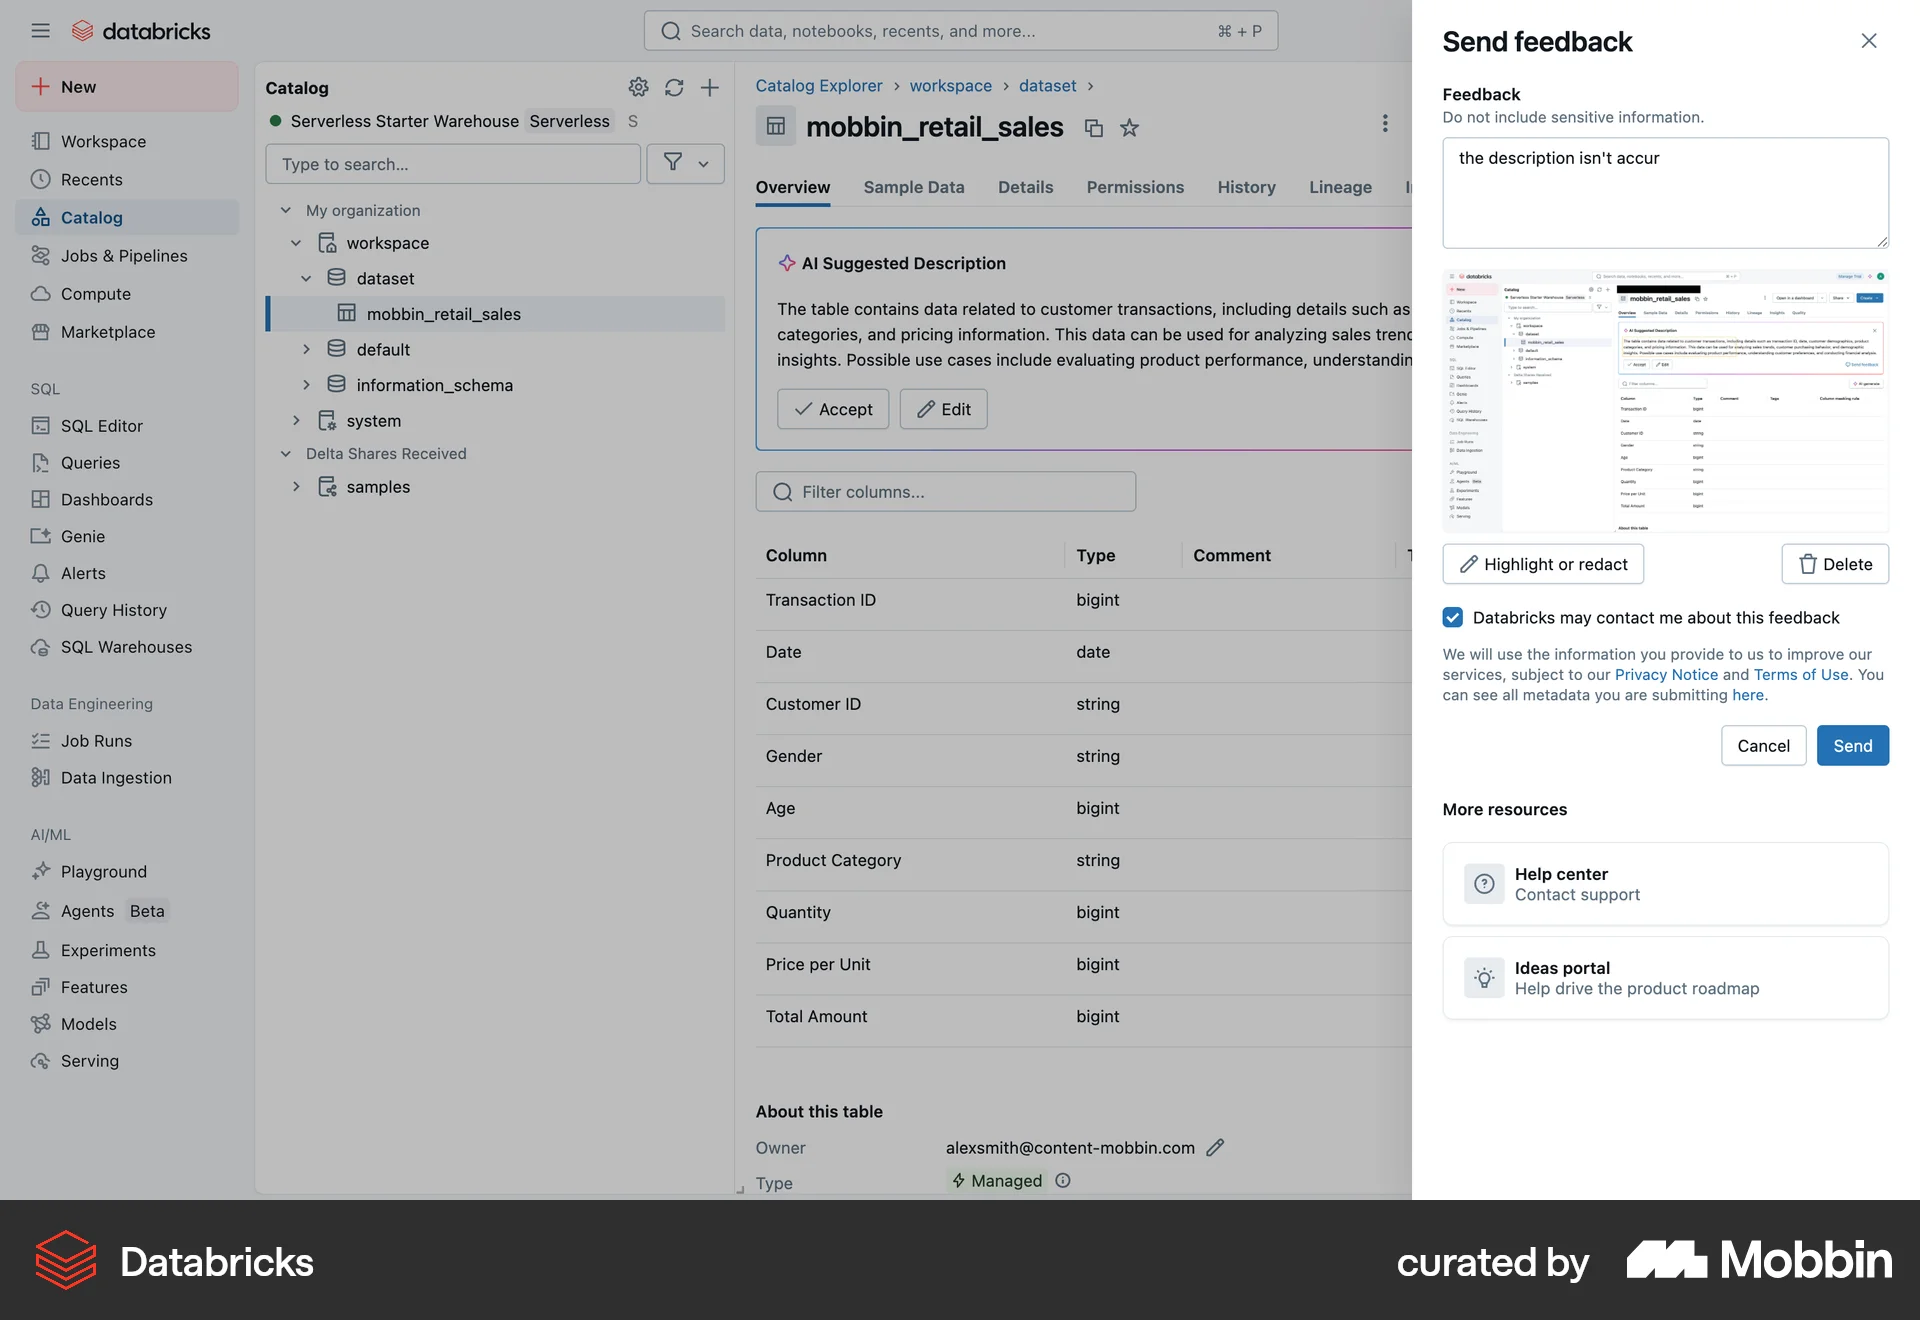The width and height of the screenshot is (1920, 1320).
Task: Open Data Ingestion in the sidebar
Action: (x=115, y=777)
